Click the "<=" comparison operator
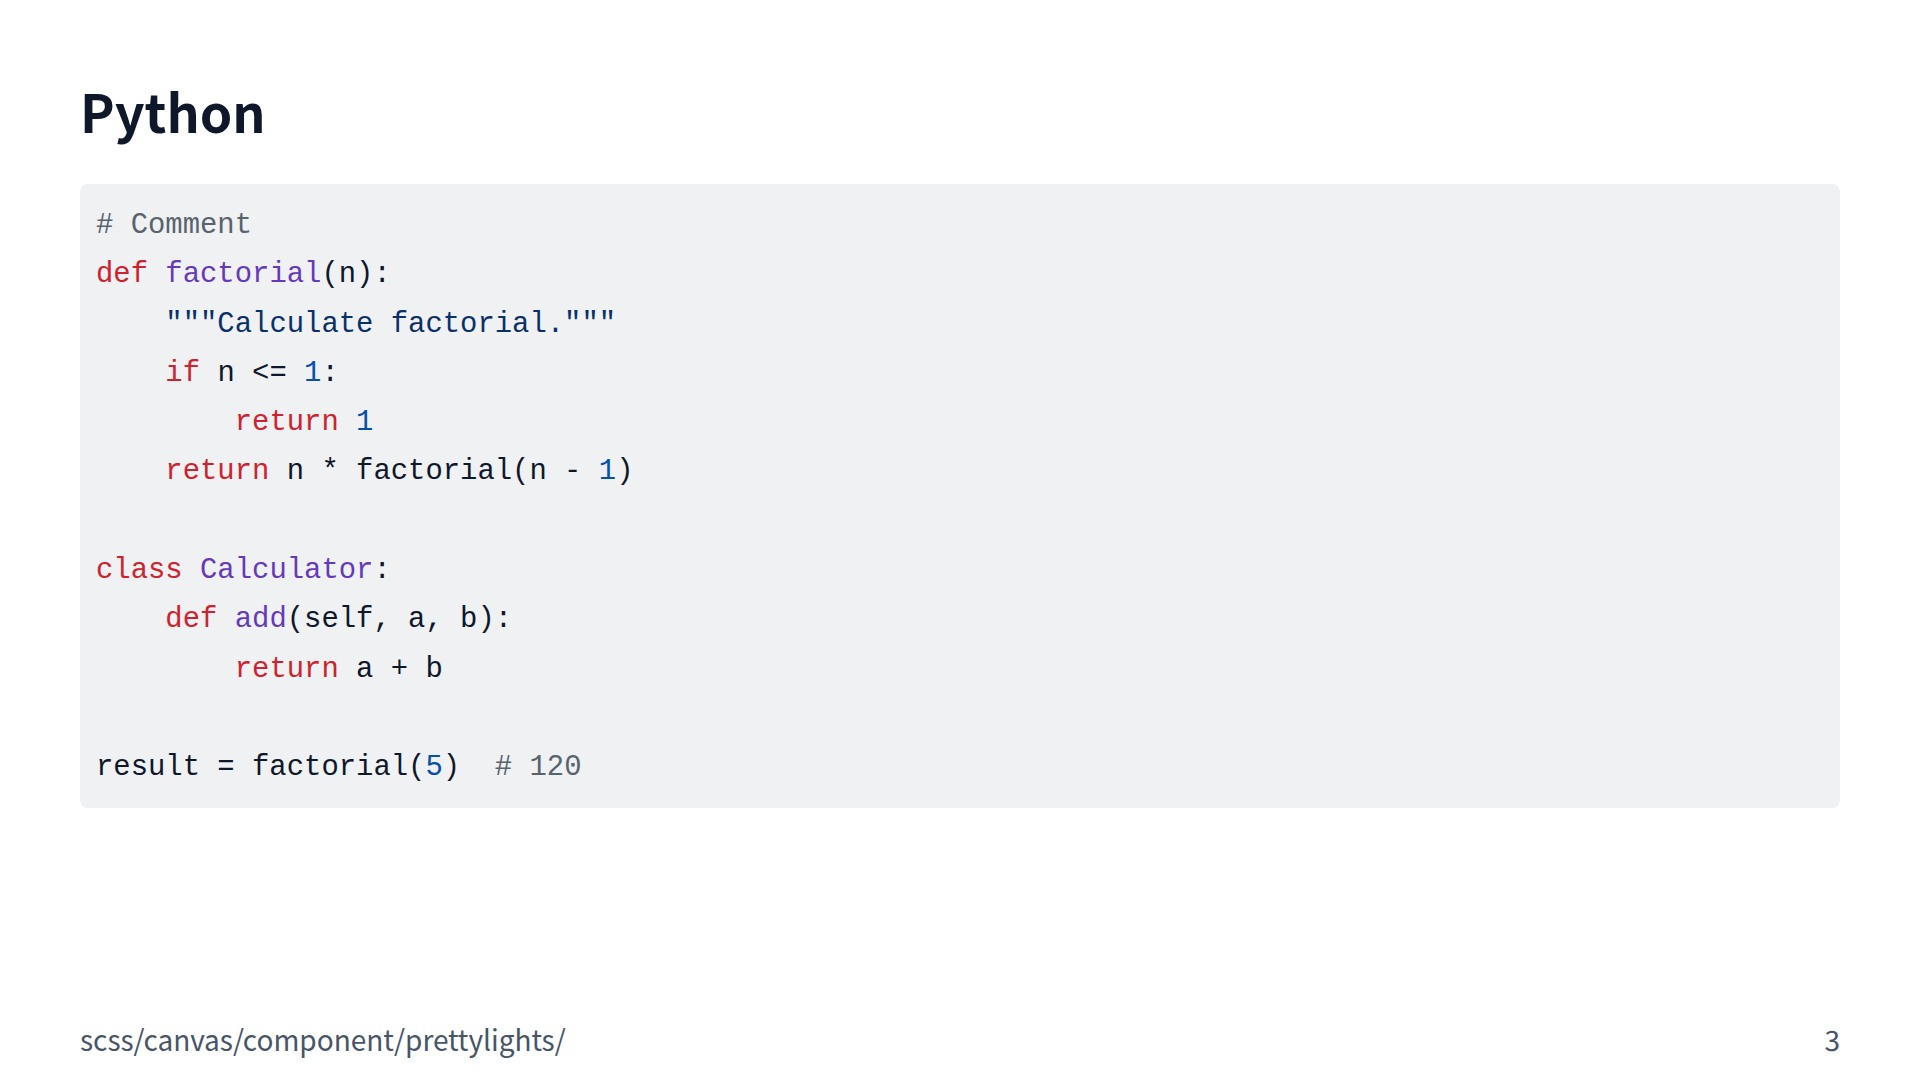 269,372
